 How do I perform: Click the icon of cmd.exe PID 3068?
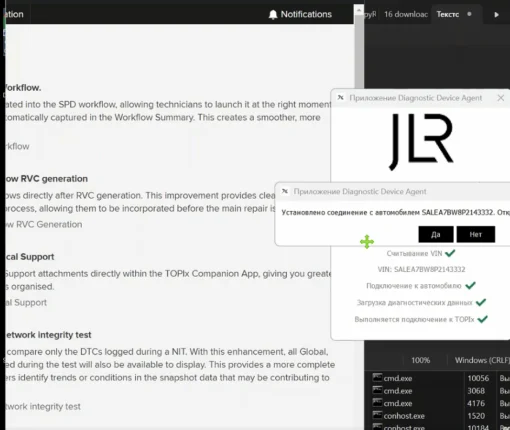pyautogui.click(x=377, y=390)
